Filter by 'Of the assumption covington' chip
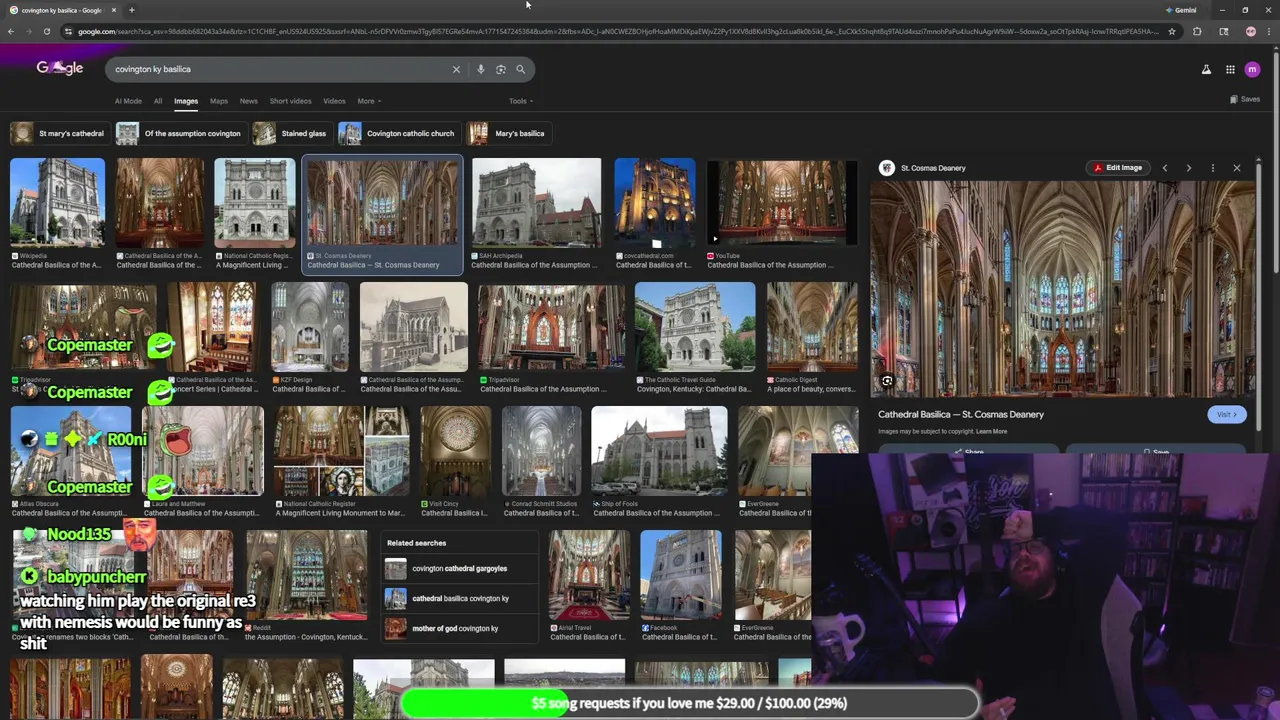 pos(180,133)
